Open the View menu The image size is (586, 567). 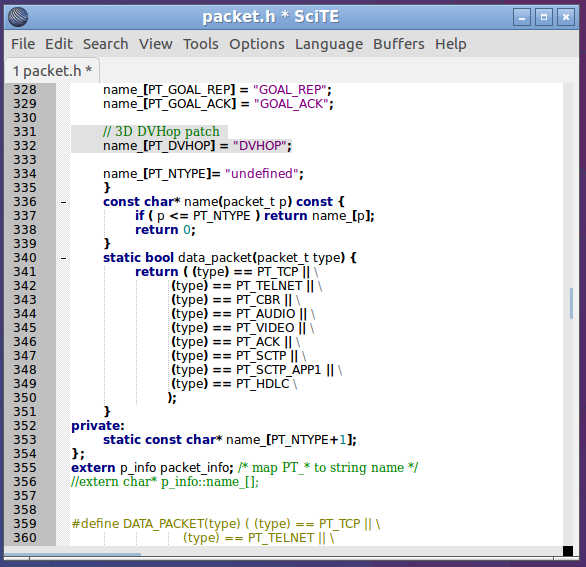[156, 44]
